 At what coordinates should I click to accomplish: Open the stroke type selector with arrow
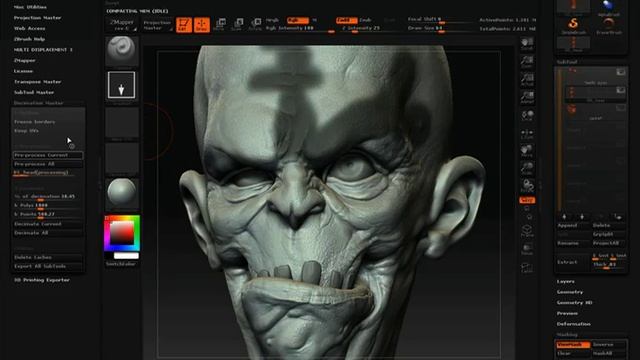[x=122, y=85]
